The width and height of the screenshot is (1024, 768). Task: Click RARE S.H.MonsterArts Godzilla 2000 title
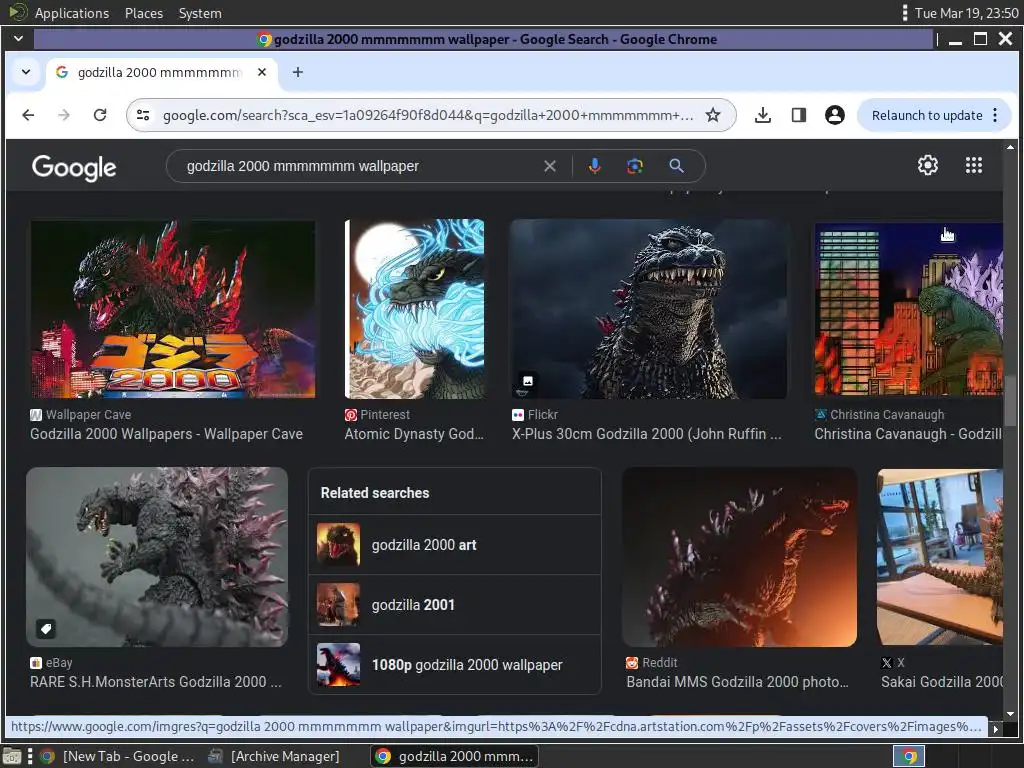(x=156, y=682)
